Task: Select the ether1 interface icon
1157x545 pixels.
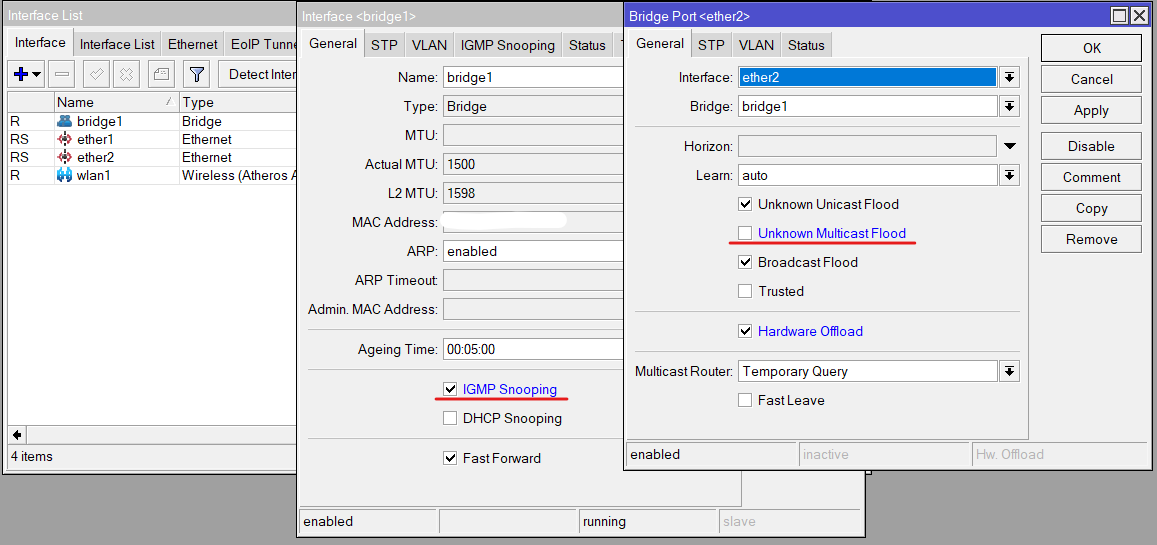Action: (x=64, y=139)
